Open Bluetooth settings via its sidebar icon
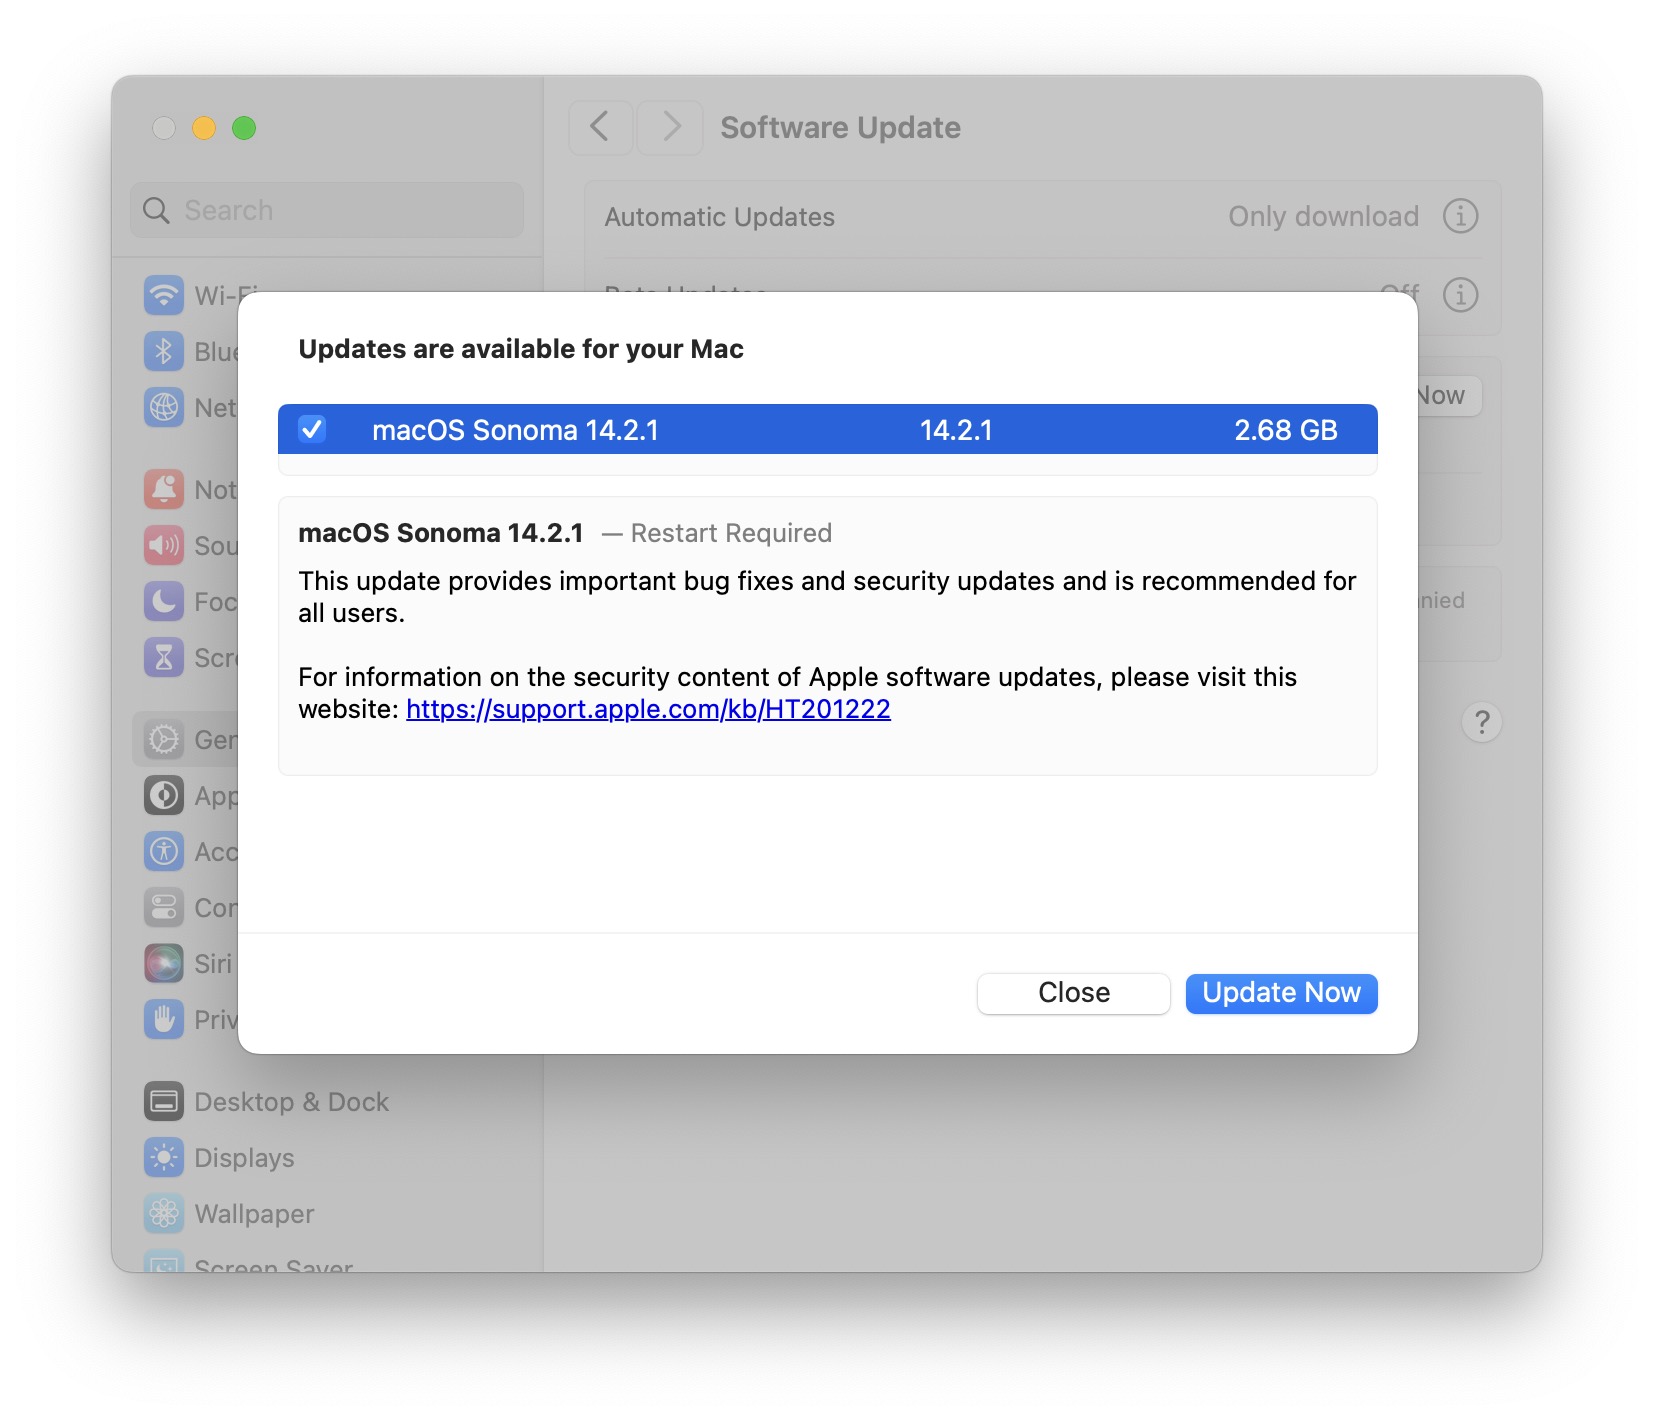Viewport: 1654px width, 1420px height. tap(163, 351)
